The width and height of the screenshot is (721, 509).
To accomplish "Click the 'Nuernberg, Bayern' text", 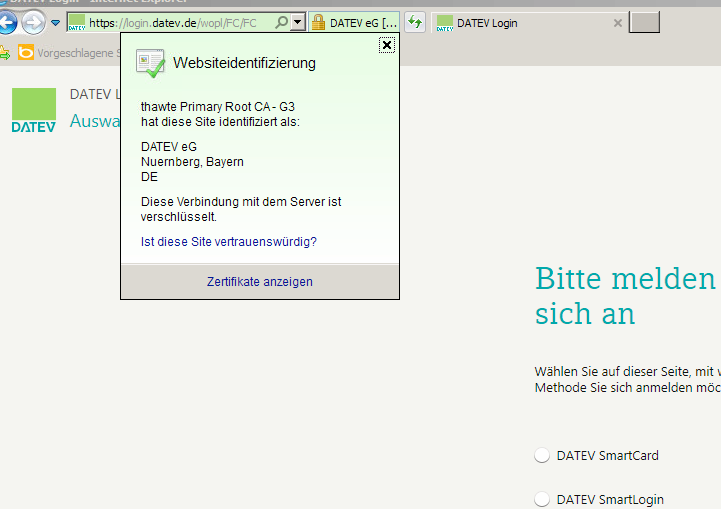I will tap(192, 162).
